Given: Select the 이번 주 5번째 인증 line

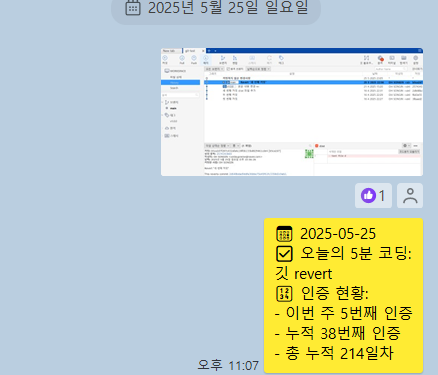Looking at the screenshot, I should coord(344,313).
